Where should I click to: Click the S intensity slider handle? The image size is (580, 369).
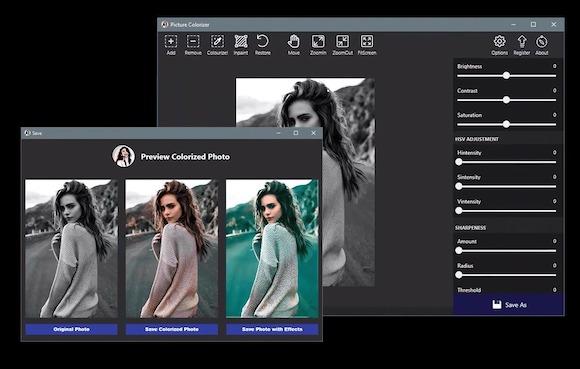tap(459, 186)
